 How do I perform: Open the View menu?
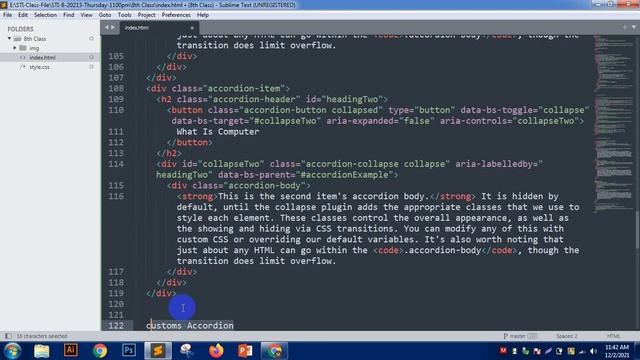tap(86, 15)
